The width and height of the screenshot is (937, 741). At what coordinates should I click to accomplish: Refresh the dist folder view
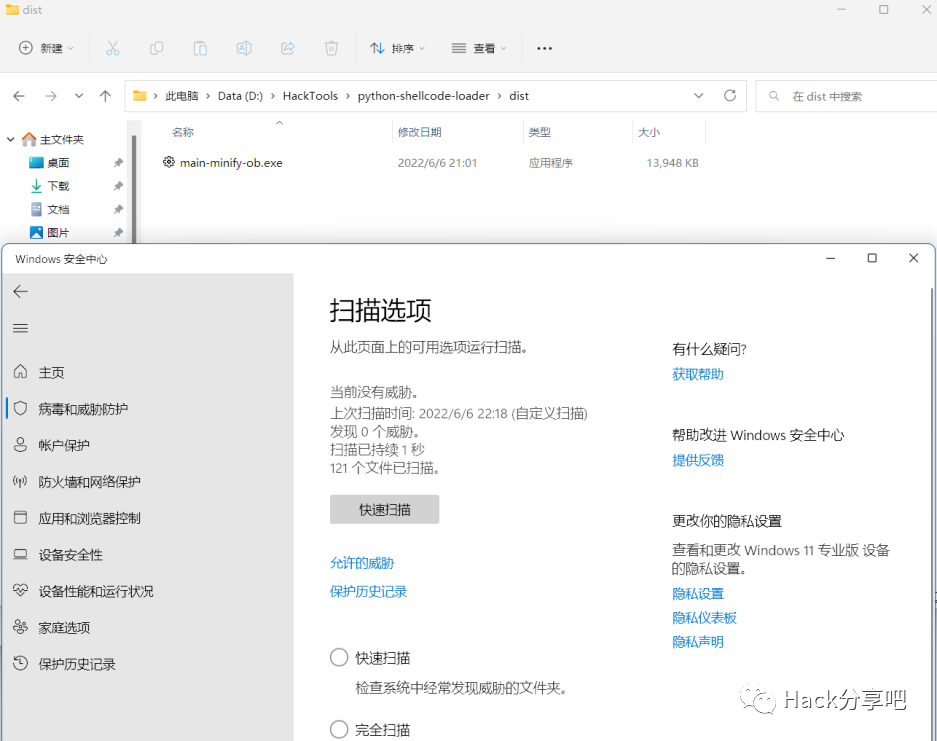tap(730, 96)
